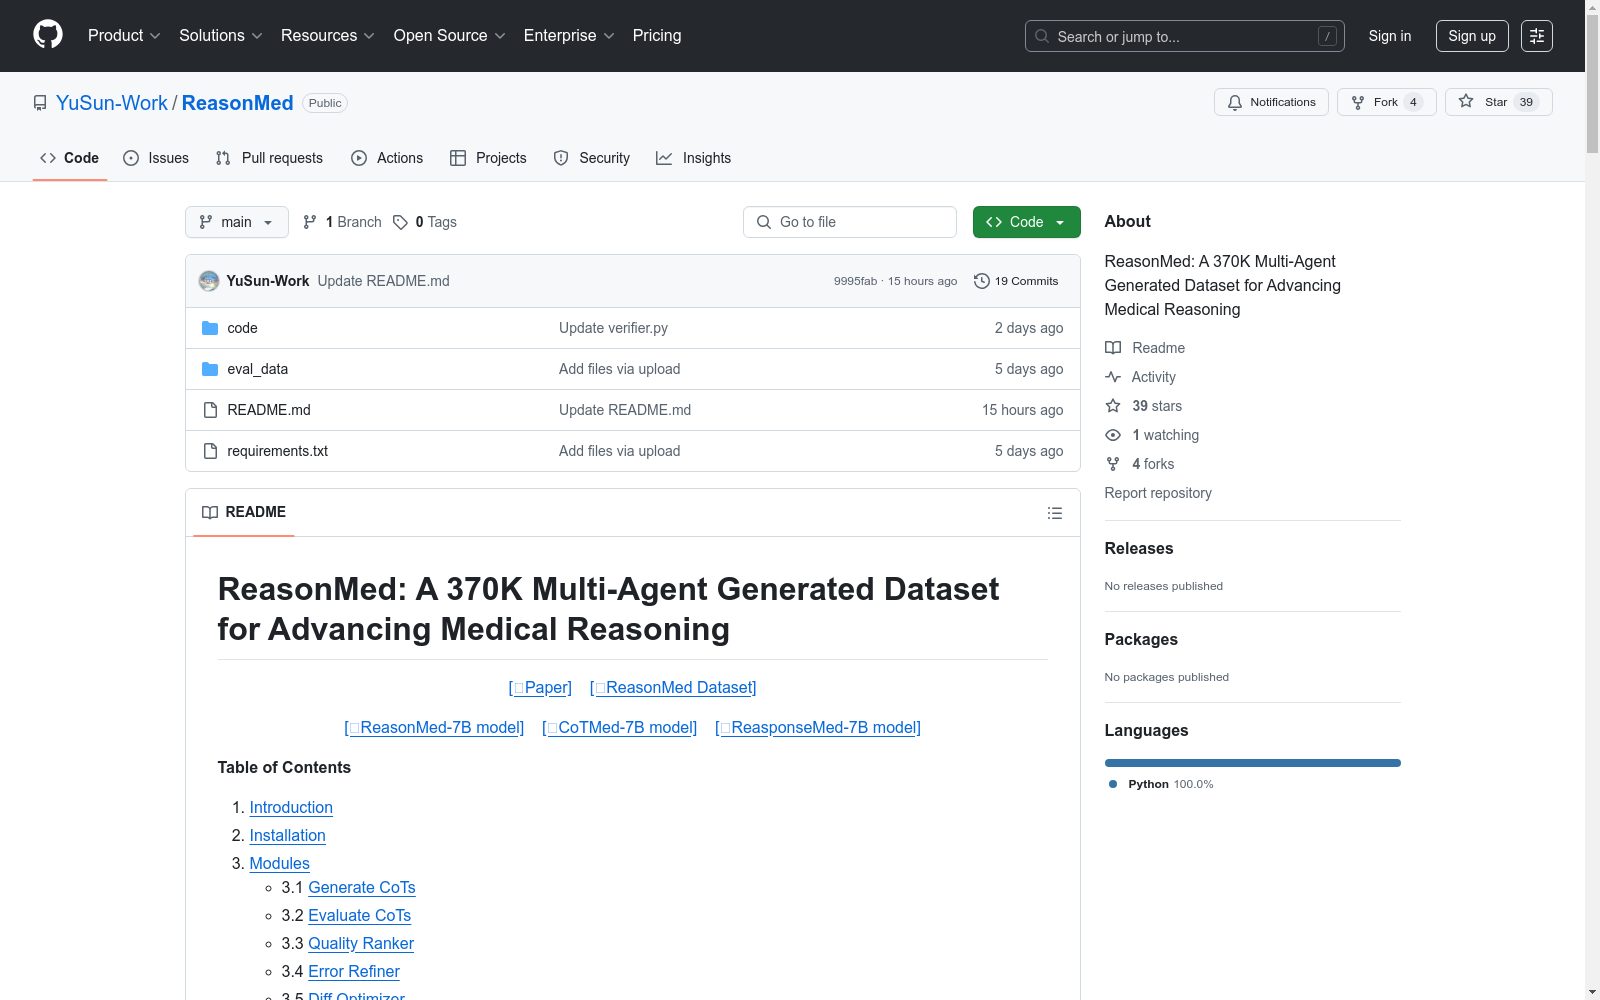Switch to the Projects tab
Screen dimensions: 1600x1000
(x=488, y=158)
